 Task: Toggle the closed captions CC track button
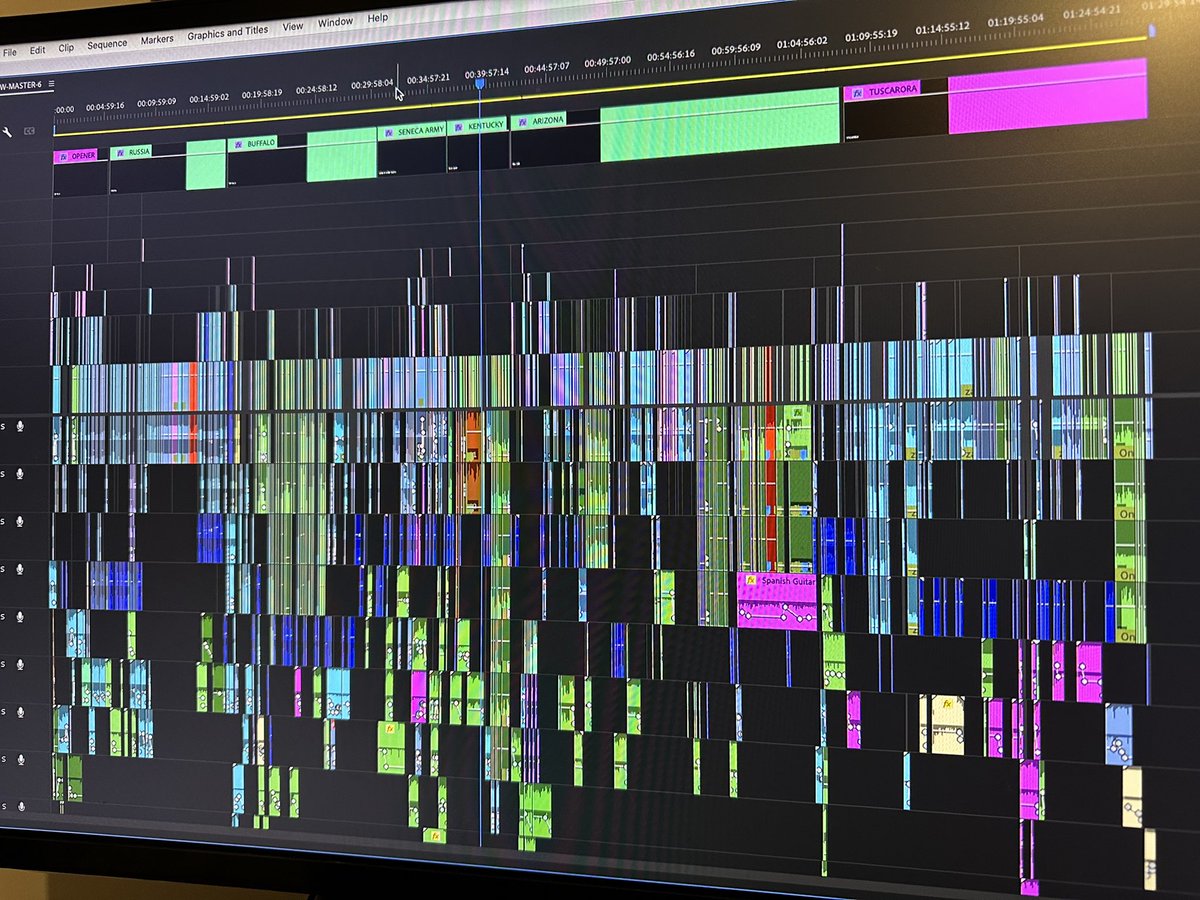tap(30, 131)
